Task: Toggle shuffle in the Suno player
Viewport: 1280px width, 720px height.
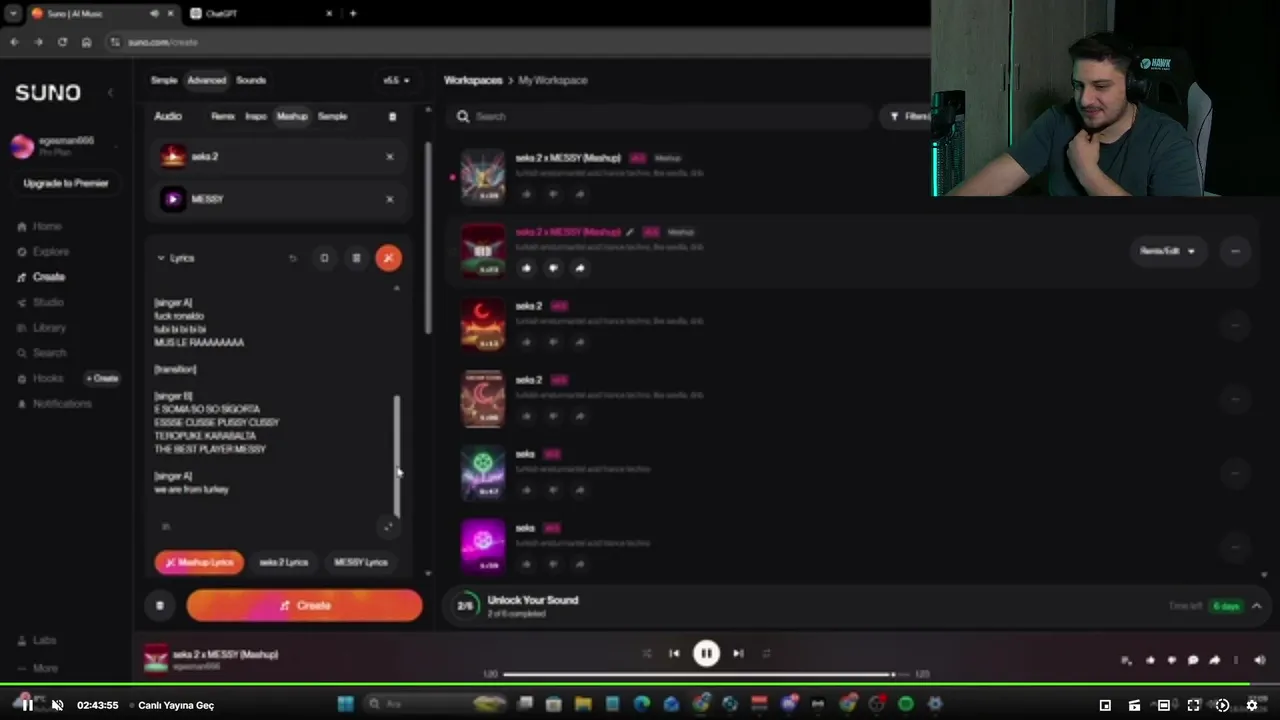Action: coord(646,653)
